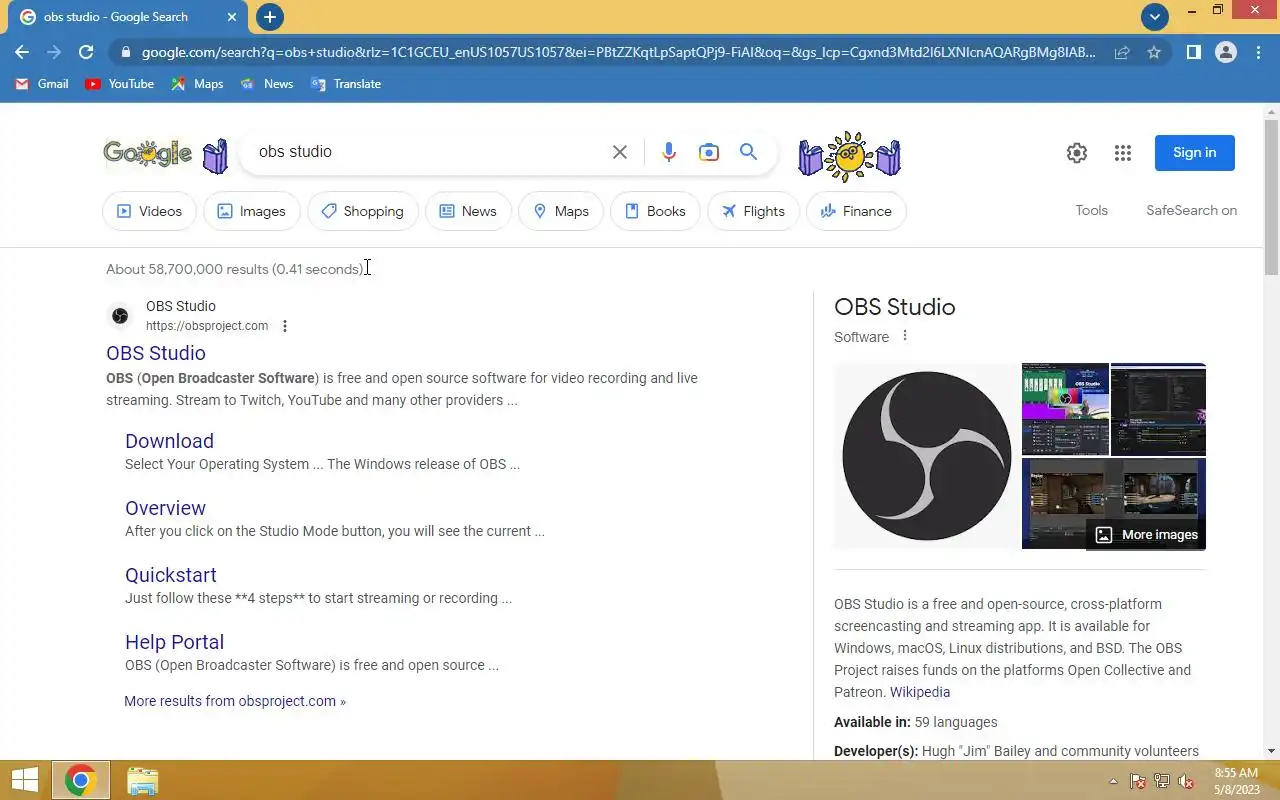Image resolution: width=1280 pixels, height=800 pixels.
Task: Click Chrome icon in taskbar
Action: tap(80, 781)
